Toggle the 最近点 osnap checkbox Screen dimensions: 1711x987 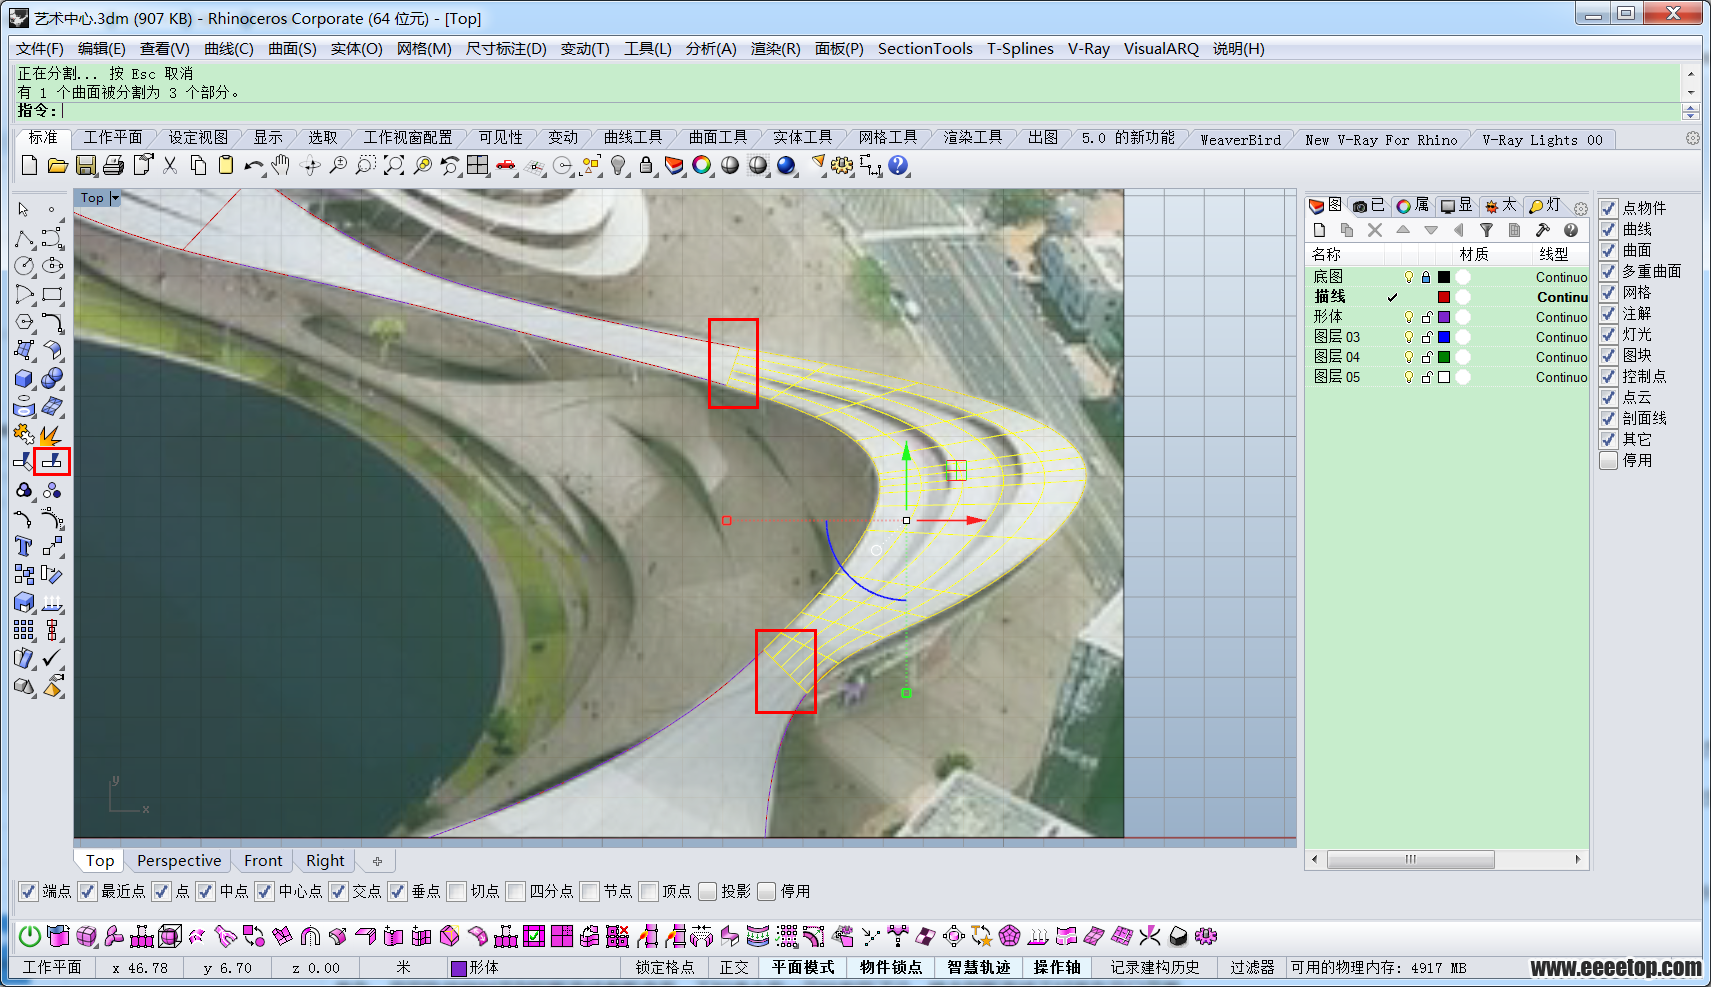[x=87, y=891]
